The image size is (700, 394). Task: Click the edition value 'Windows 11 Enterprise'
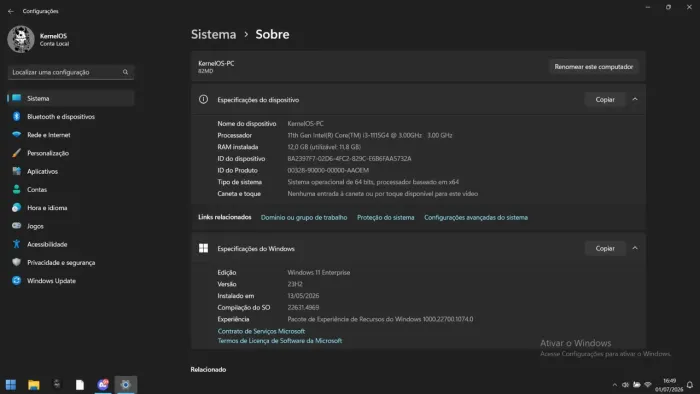319,272
